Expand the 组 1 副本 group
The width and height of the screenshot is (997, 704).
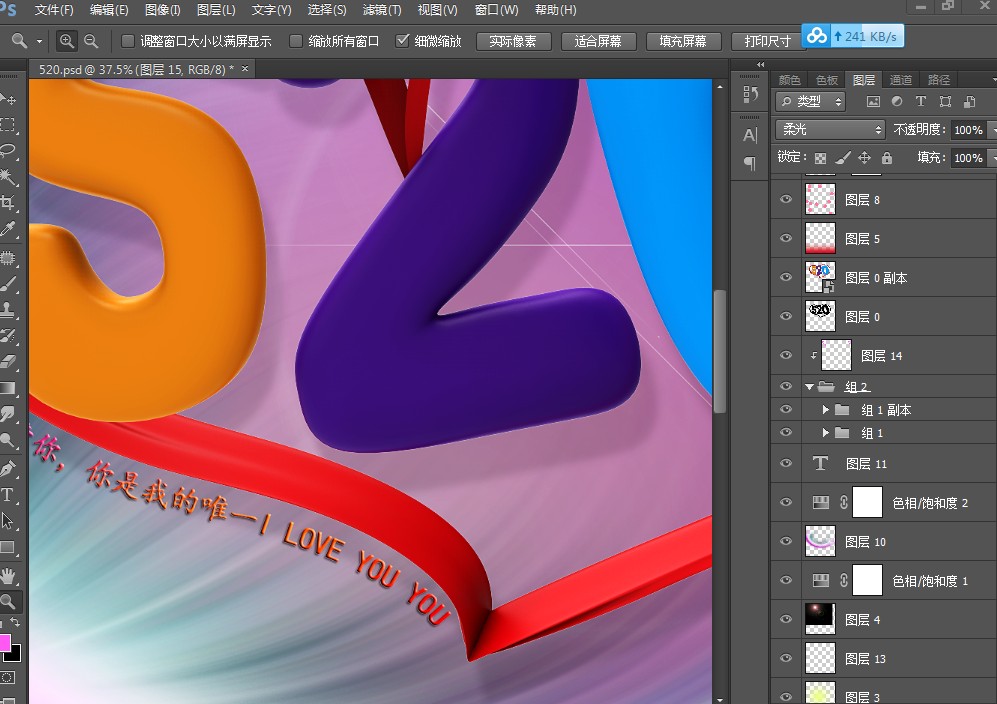tap(825, 410)
